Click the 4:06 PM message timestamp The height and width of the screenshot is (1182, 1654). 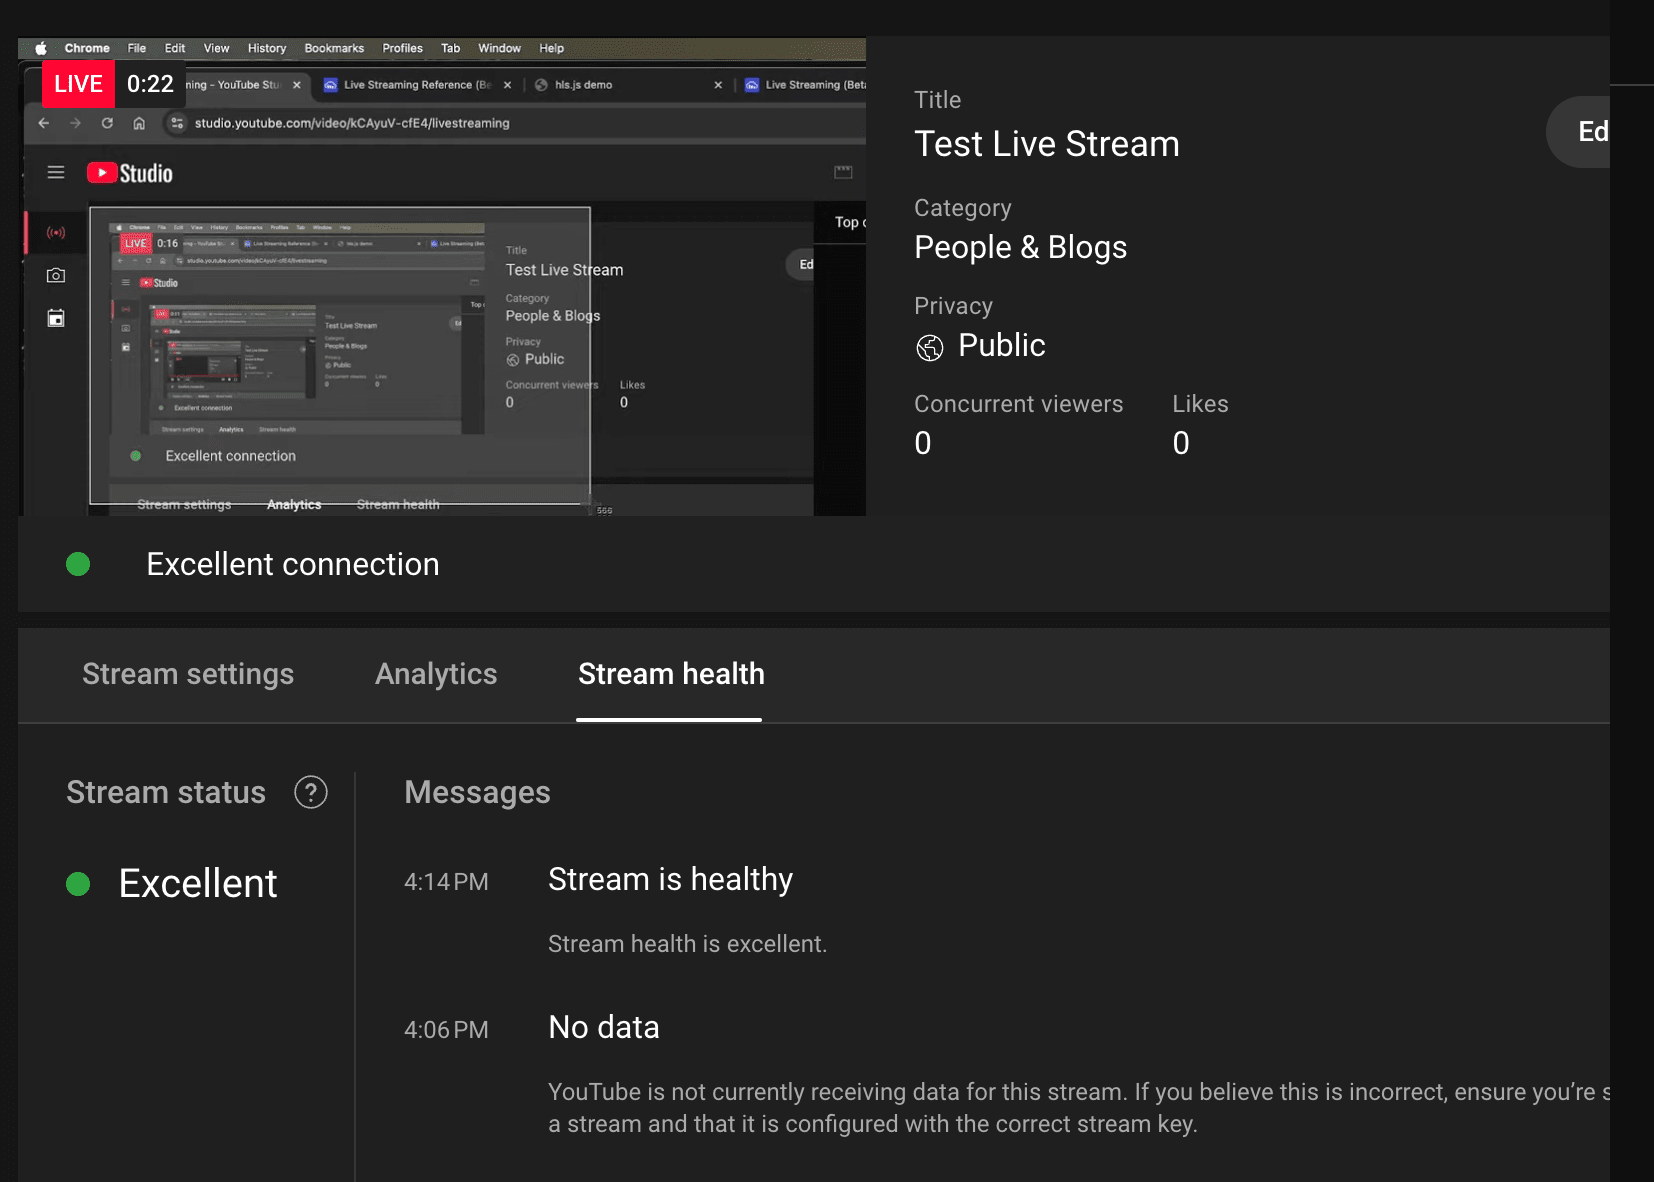[x=446, y=1030]
